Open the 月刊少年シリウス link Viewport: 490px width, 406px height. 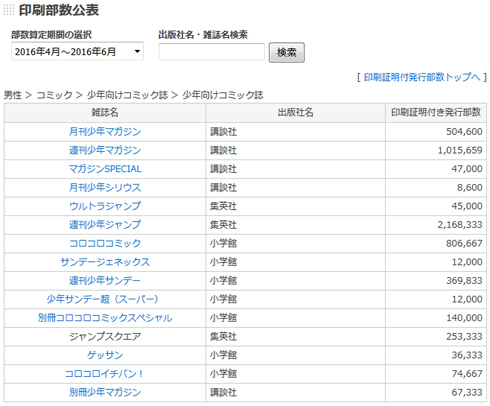coord(105,187)
